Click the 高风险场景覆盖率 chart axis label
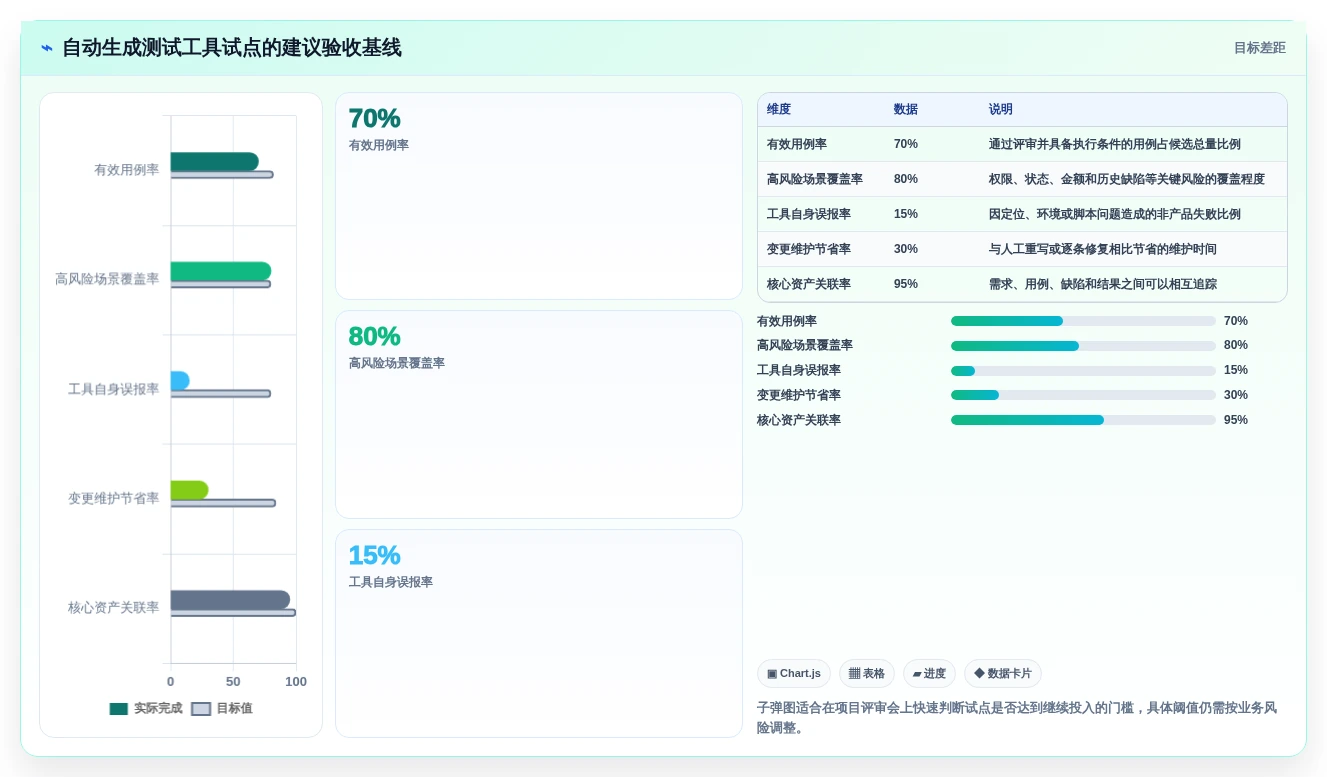1327x777 pixels. 107,279
